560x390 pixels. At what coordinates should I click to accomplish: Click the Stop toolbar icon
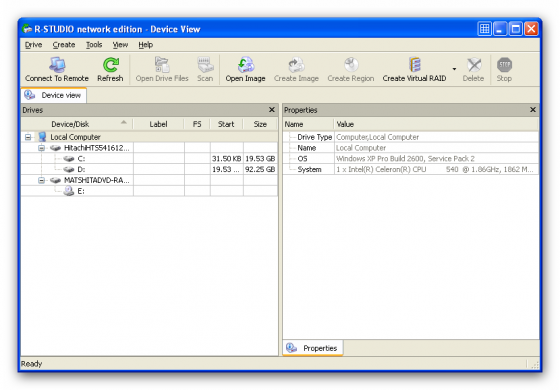(x=504, y=65)
